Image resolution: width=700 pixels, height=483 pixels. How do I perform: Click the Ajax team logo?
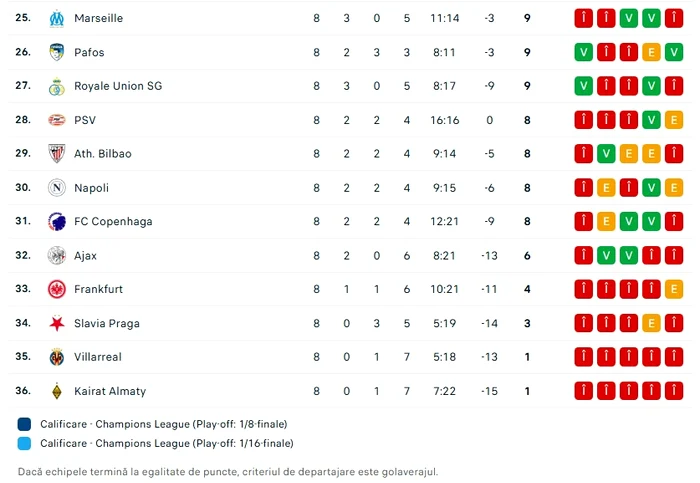click(x=57, y=255)
